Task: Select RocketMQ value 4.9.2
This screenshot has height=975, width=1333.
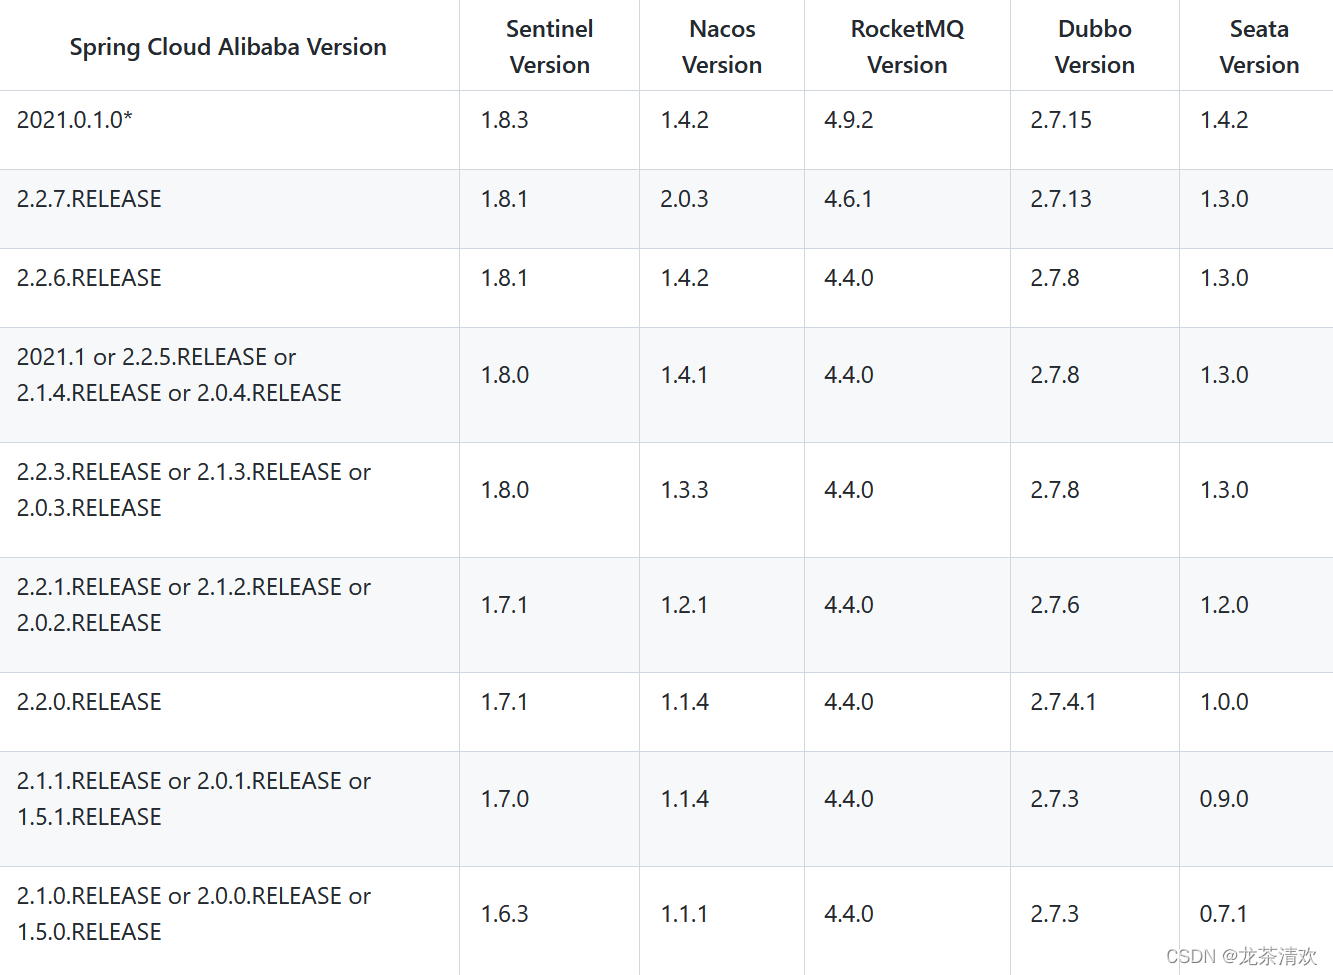Action: click(849, 120)
